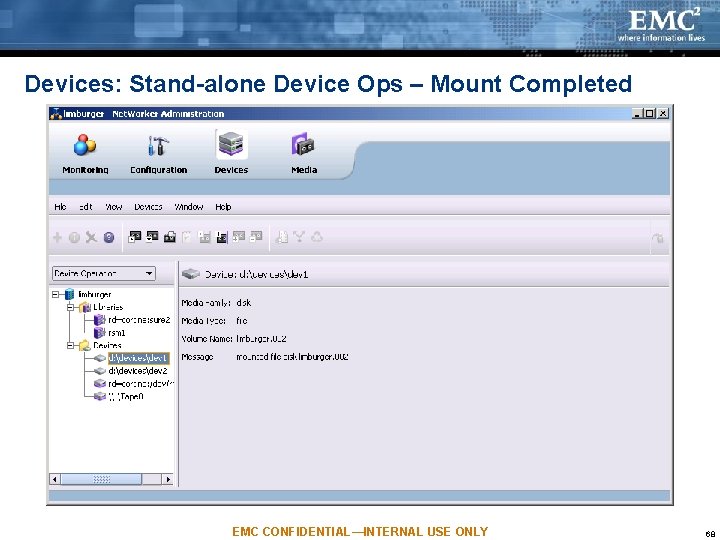Screen dimensions: 720x540
Task: Select device d:\devices\dev2 in tree
Action: [x=138, y=371]
